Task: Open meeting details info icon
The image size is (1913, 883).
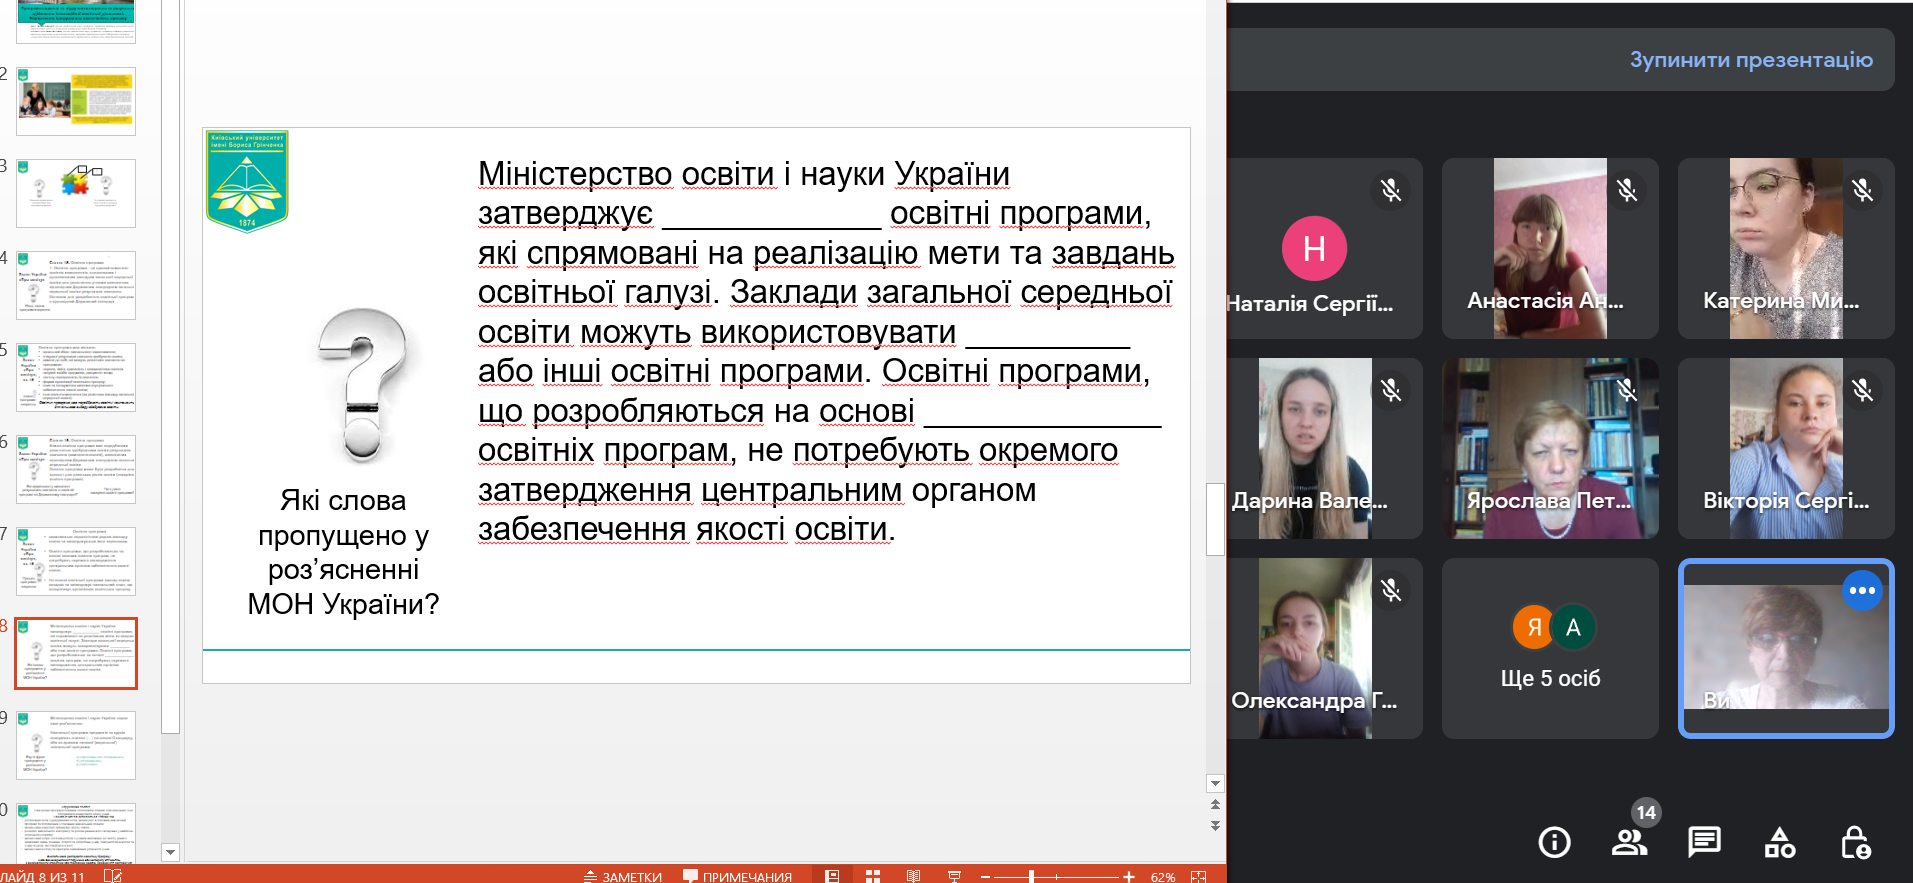Action: tap(1554, 842)
